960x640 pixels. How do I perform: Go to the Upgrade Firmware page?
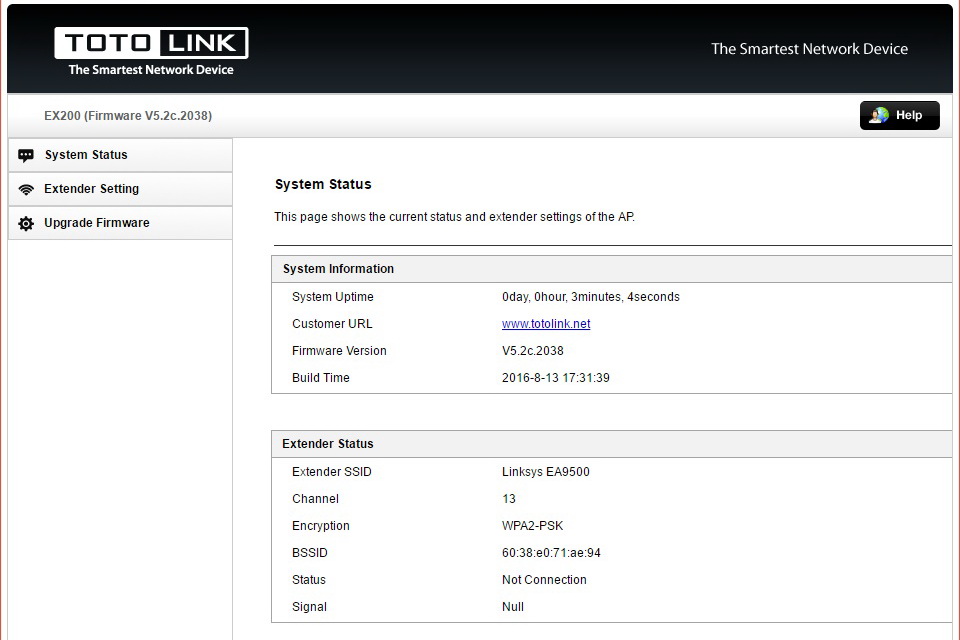96,223
